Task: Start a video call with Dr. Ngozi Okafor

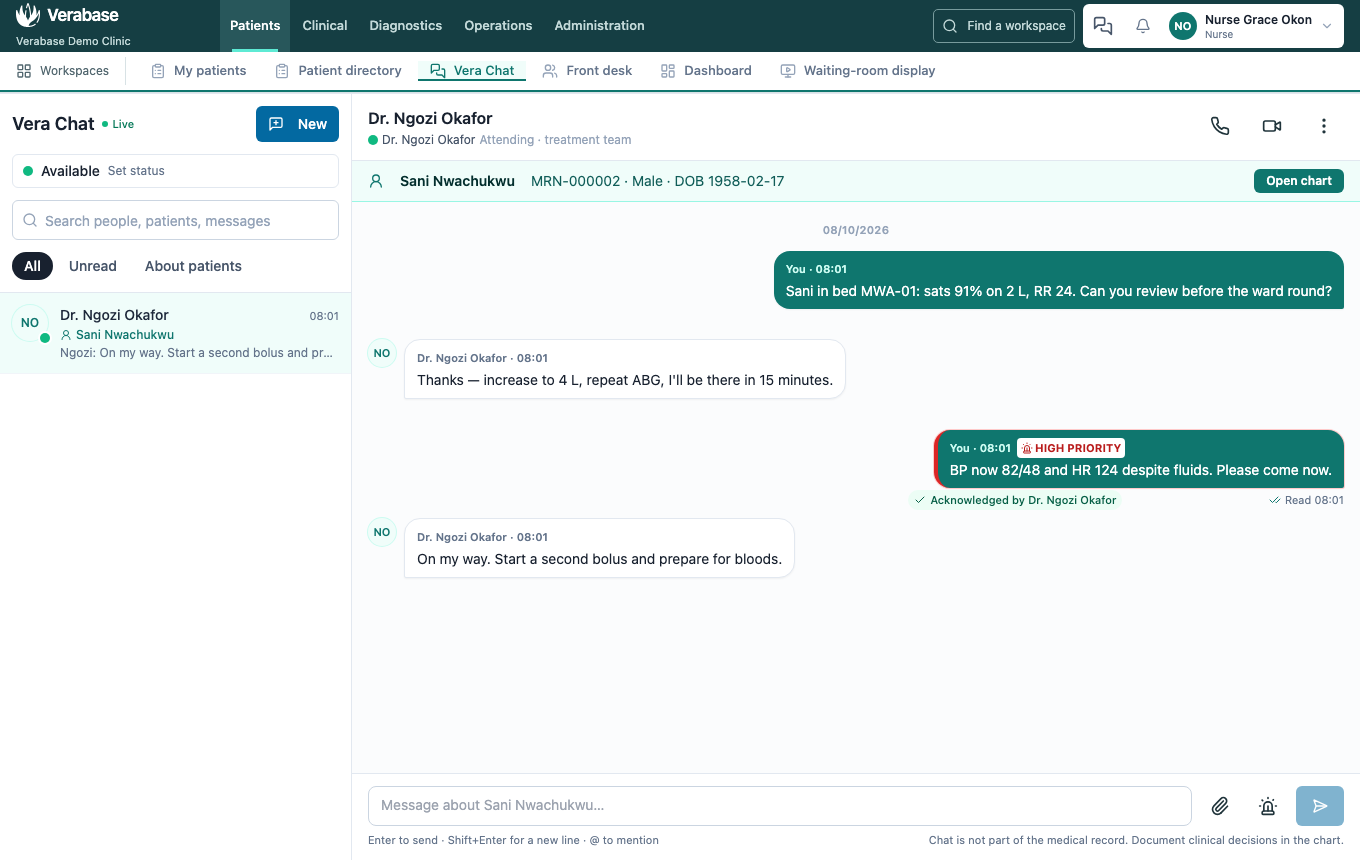Action: (1272, 126)
